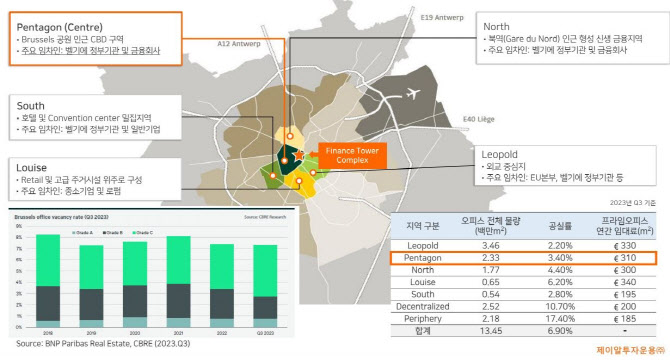Open the Pentagon (Centre) info box
Screen dimensions: 670x362
96,38
